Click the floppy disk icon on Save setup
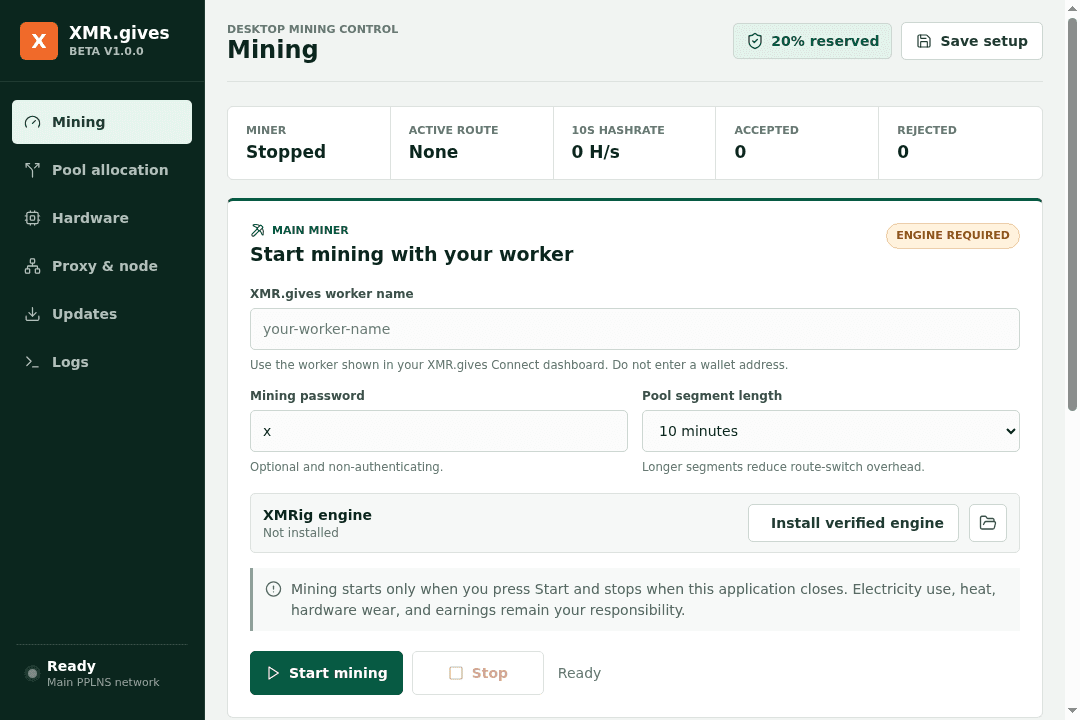Viewport: 1080px width, 720px height. [924, 41]
